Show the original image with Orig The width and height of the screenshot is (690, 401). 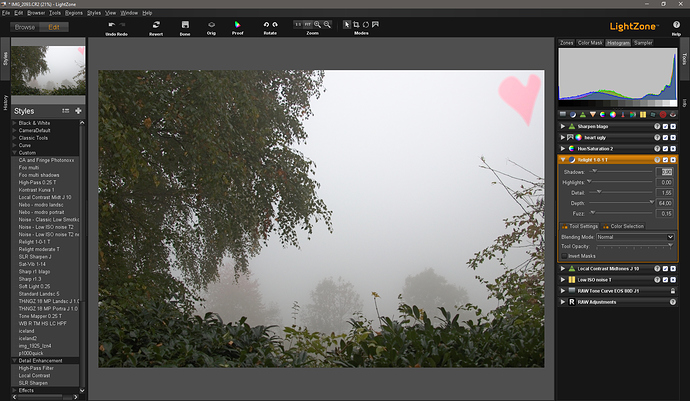[211, 25]
